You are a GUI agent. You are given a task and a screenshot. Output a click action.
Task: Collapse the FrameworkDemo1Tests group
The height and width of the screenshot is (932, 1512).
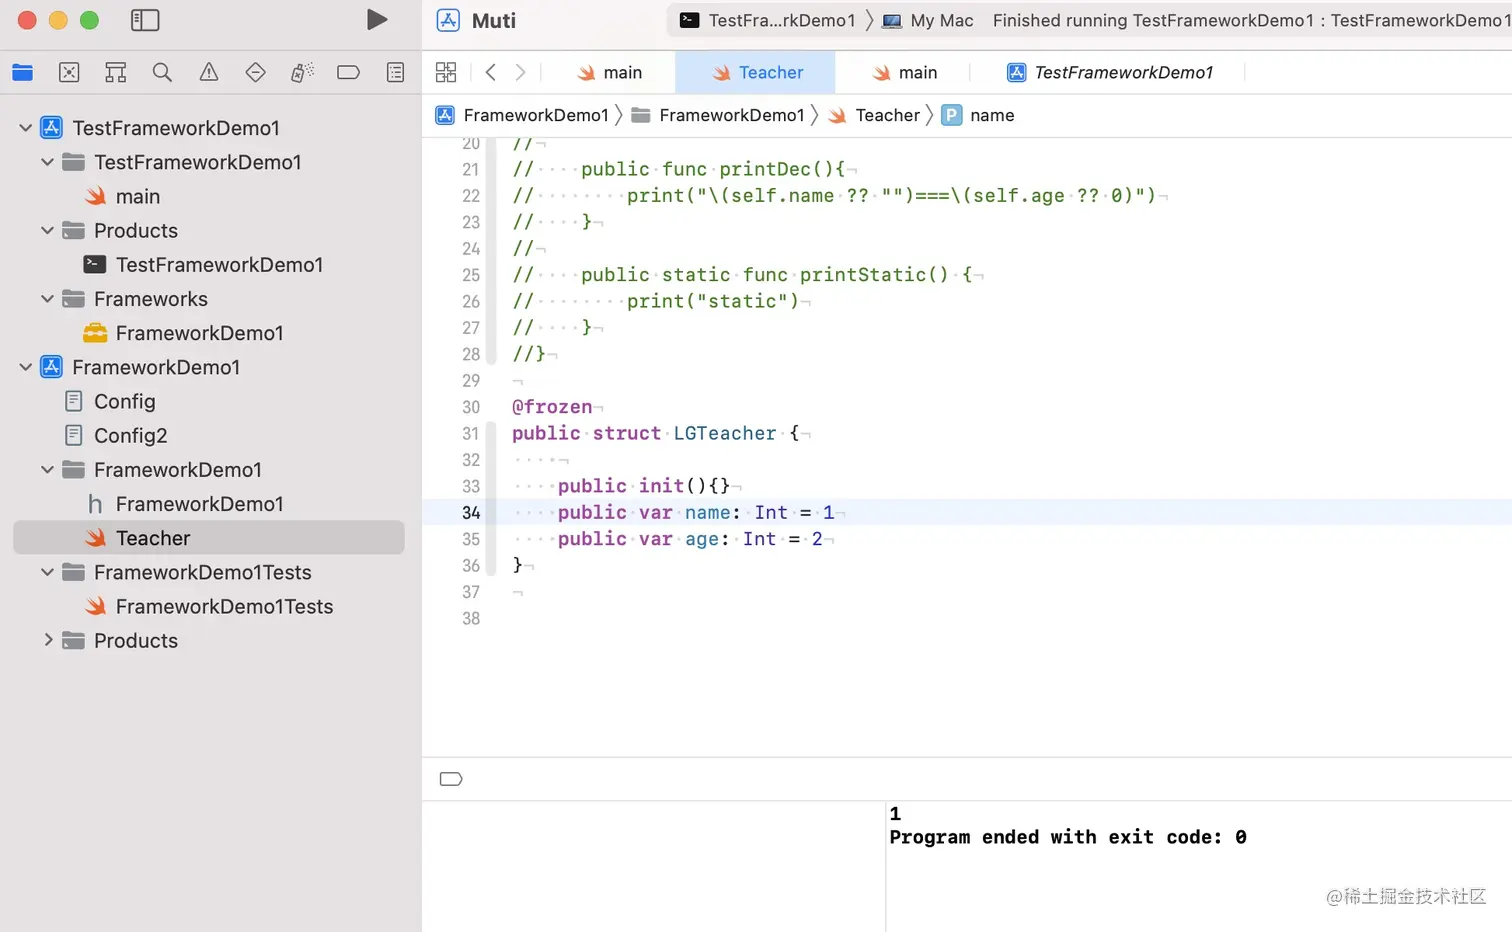pyautogui.click(x=47, y=572)
